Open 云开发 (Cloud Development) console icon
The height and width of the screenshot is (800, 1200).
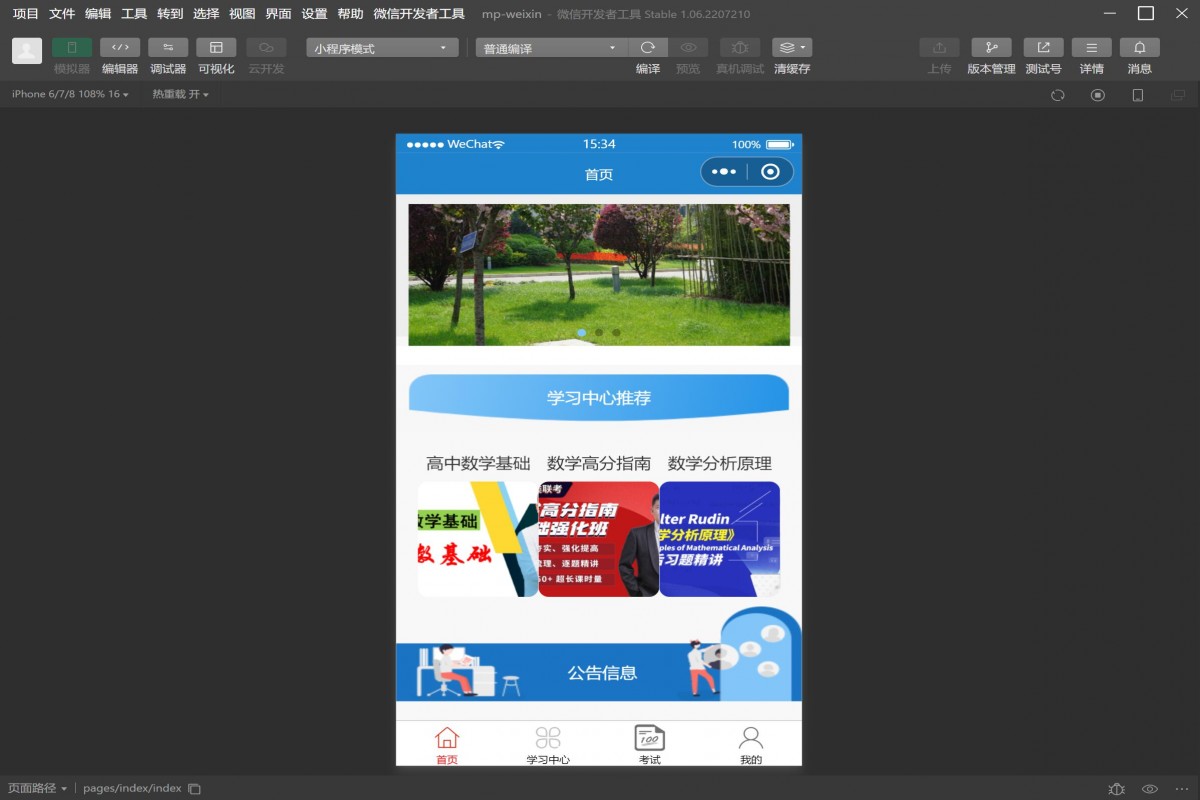[265, 47]
